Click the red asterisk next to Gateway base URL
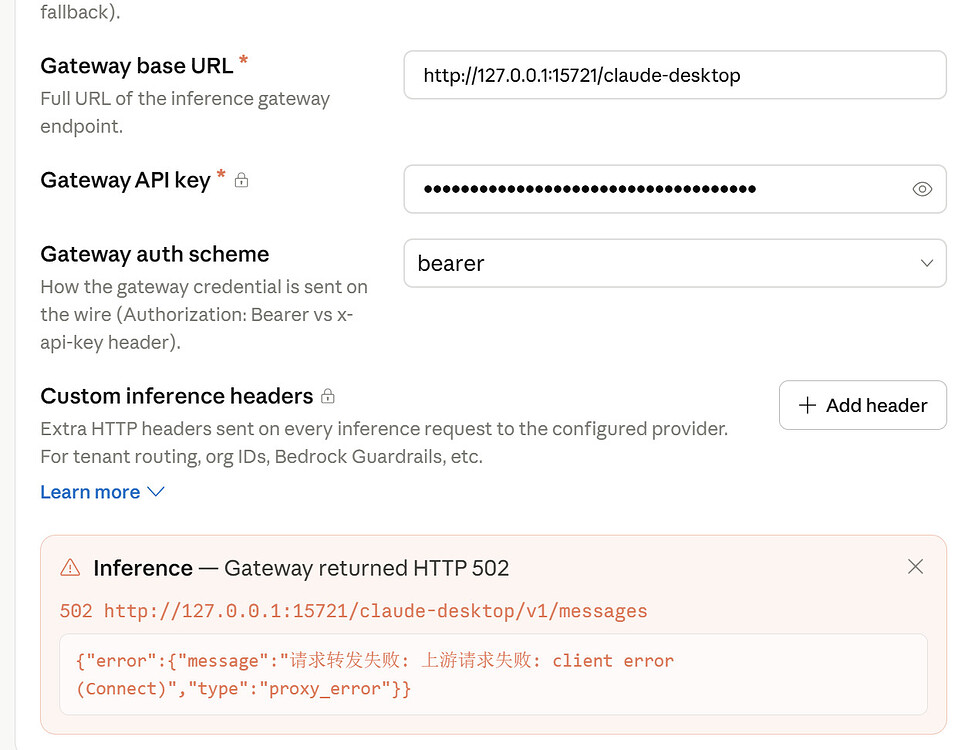The height and width of the screenshot is (750, 957). 243,60
